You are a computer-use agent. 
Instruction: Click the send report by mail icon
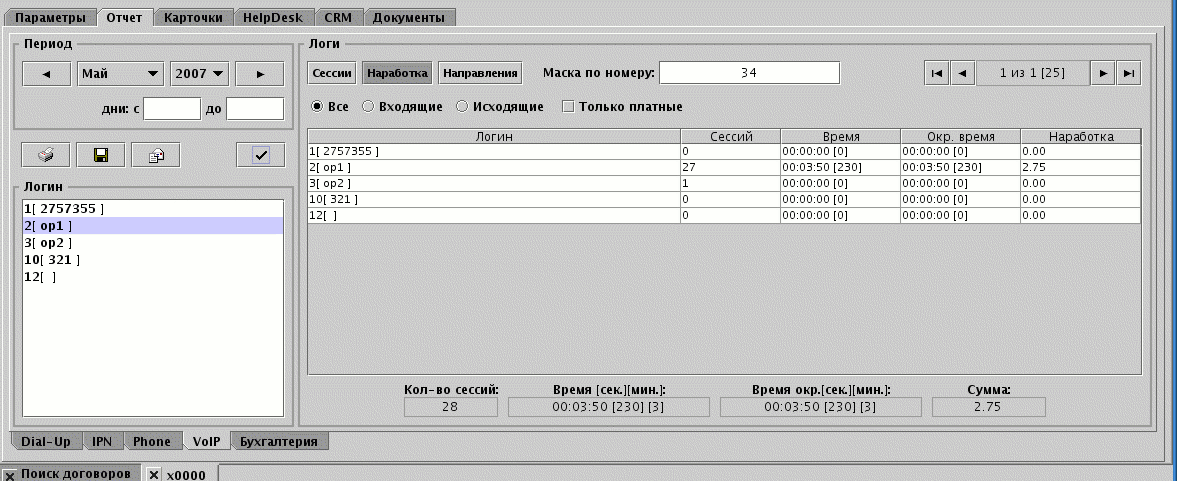[x=156, y=155]
